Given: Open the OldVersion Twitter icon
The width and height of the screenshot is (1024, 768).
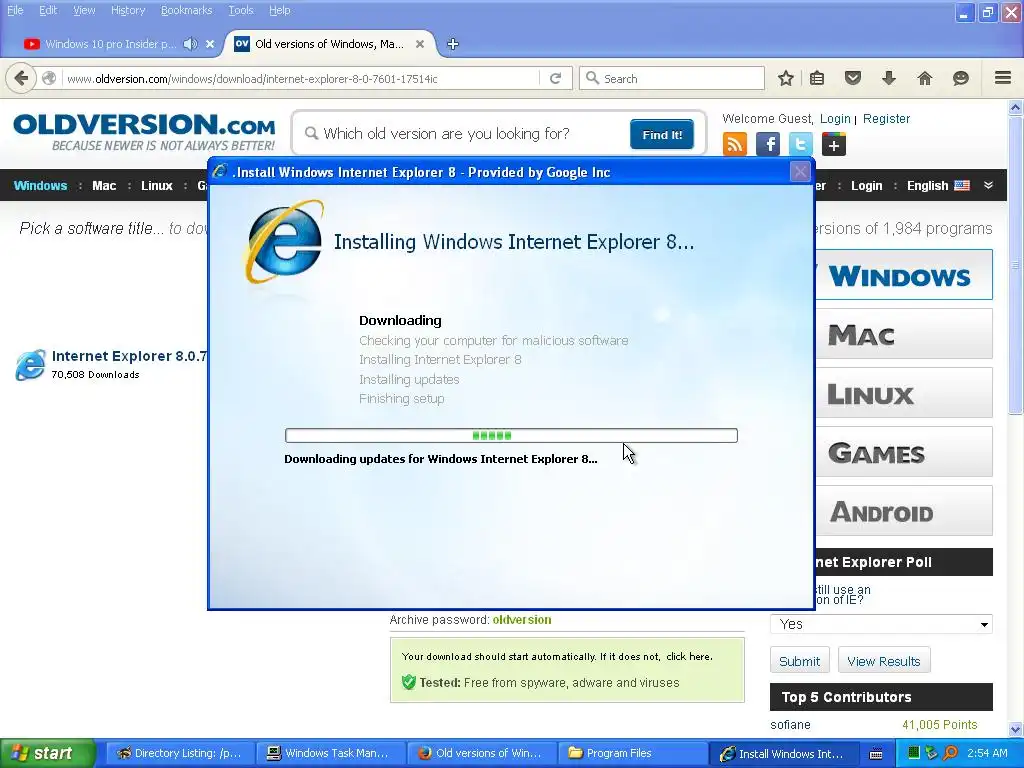Looking at the screenshot, I should (801, 144).
